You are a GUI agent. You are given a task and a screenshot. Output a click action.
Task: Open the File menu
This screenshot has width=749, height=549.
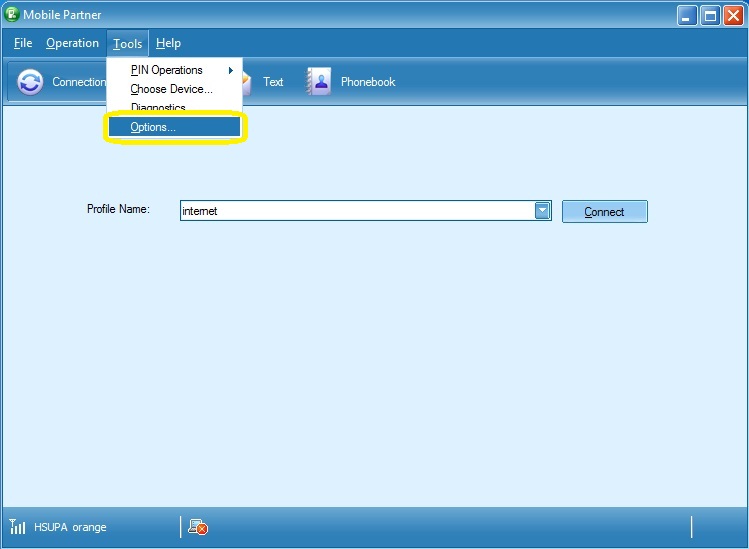coord(23,43)
